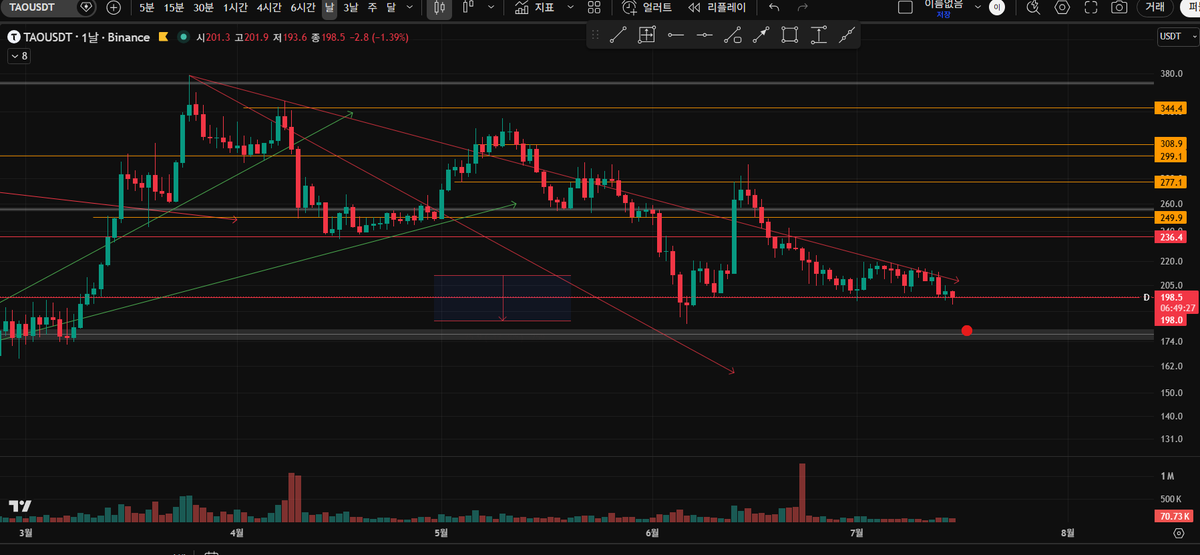Expand the timeframe list dropdown arrow
This screenshot has width=1200, height=555.
410,7
